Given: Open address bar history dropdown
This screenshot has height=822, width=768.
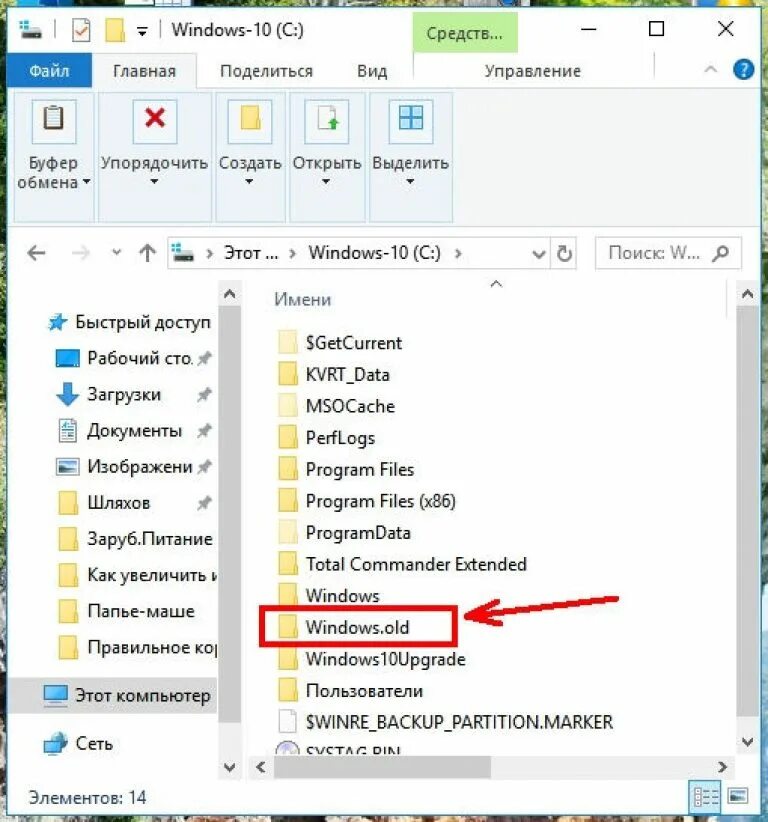Looking at the screenshot, I should coord(538,254).
